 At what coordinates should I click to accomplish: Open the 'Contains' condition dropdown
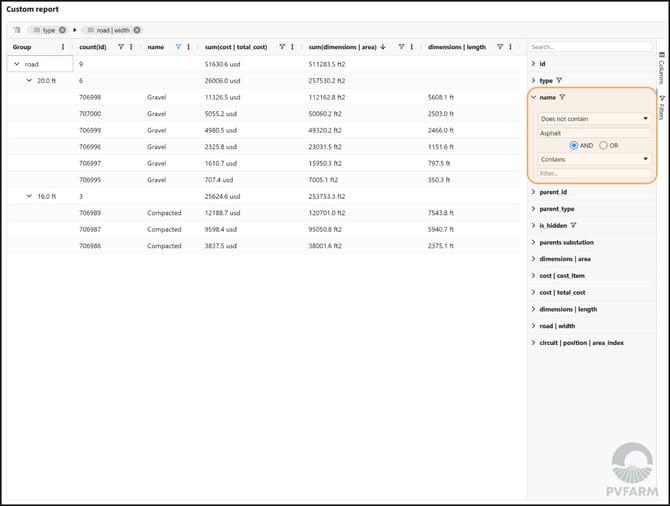594,159
